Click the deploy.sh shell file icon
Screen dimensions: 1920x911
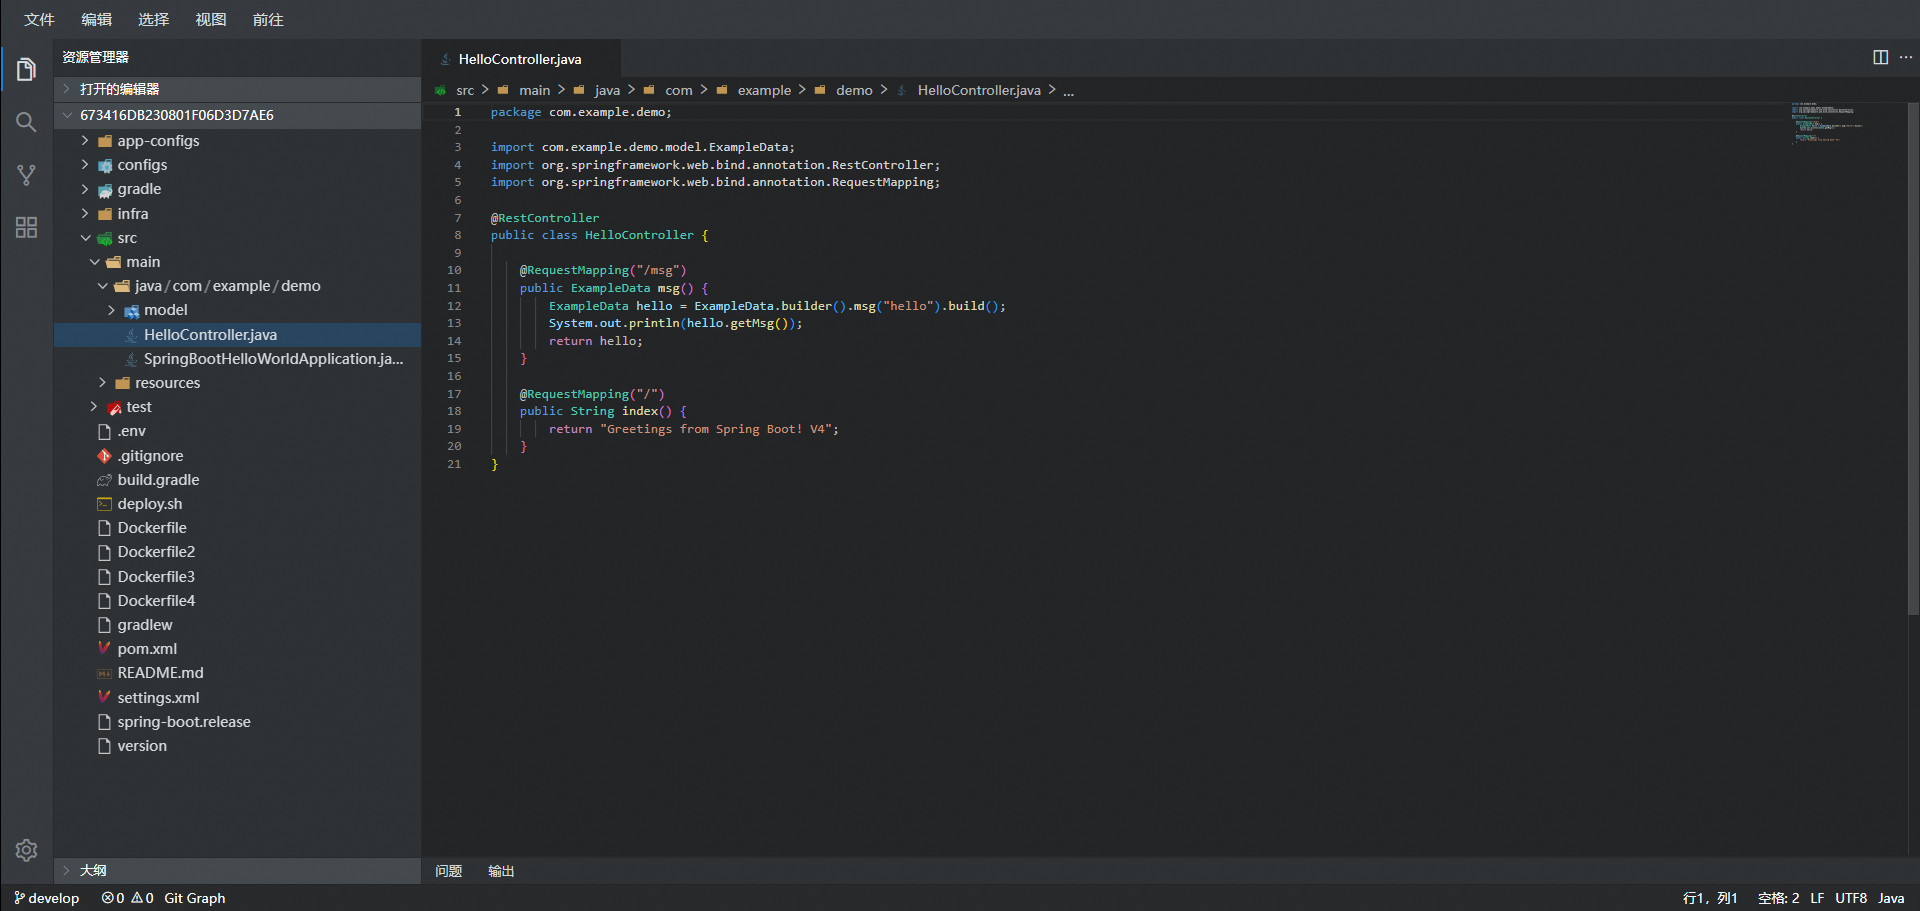pos(104,504)
